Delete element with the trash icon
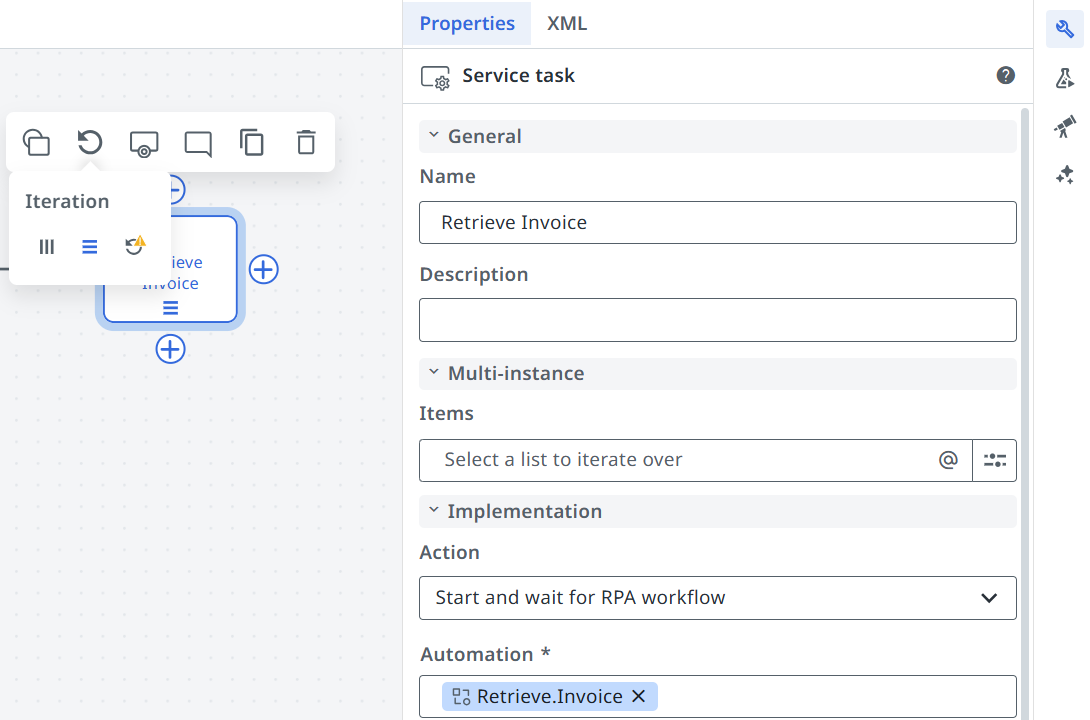 [x=306, y=142]
